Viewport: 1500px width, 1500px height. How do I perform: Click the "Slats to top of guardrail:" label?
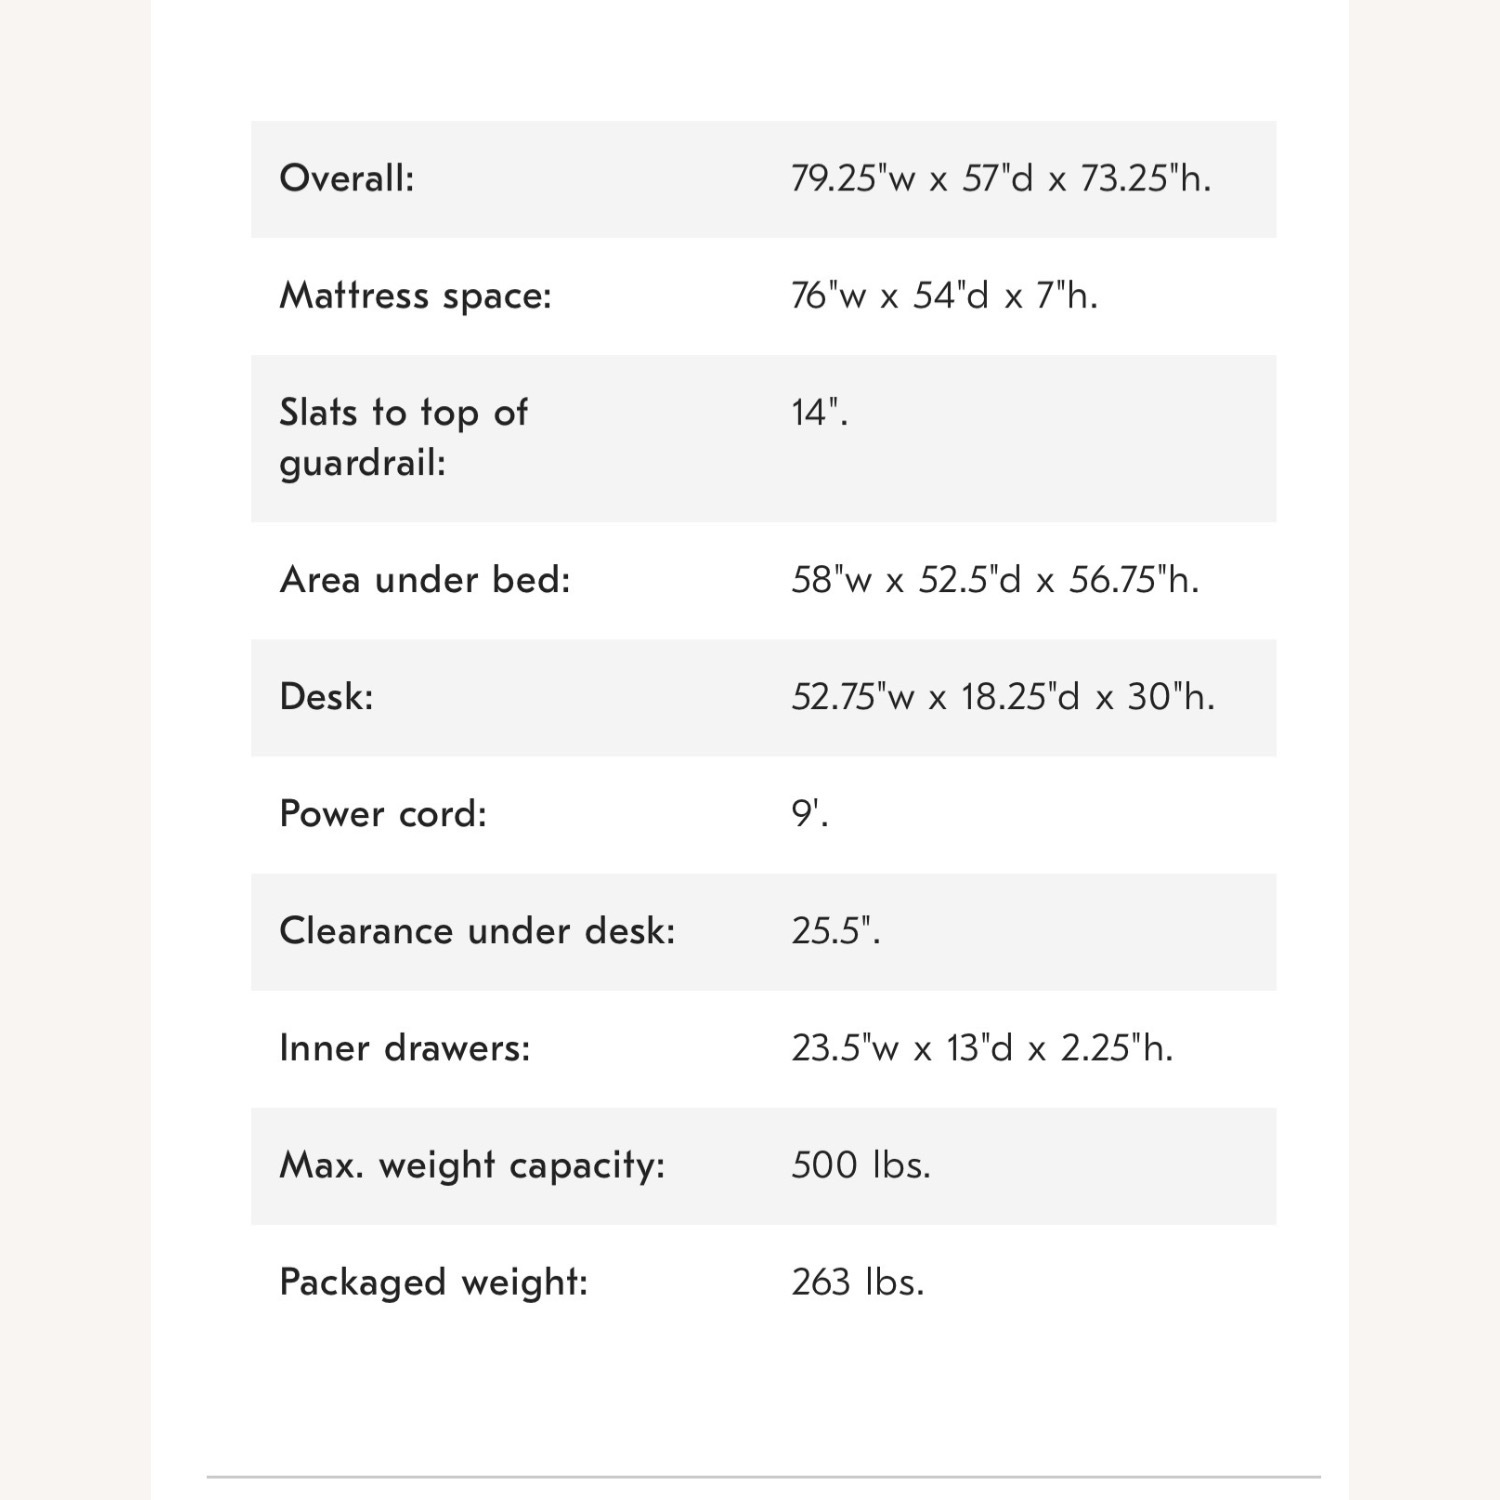403,437
